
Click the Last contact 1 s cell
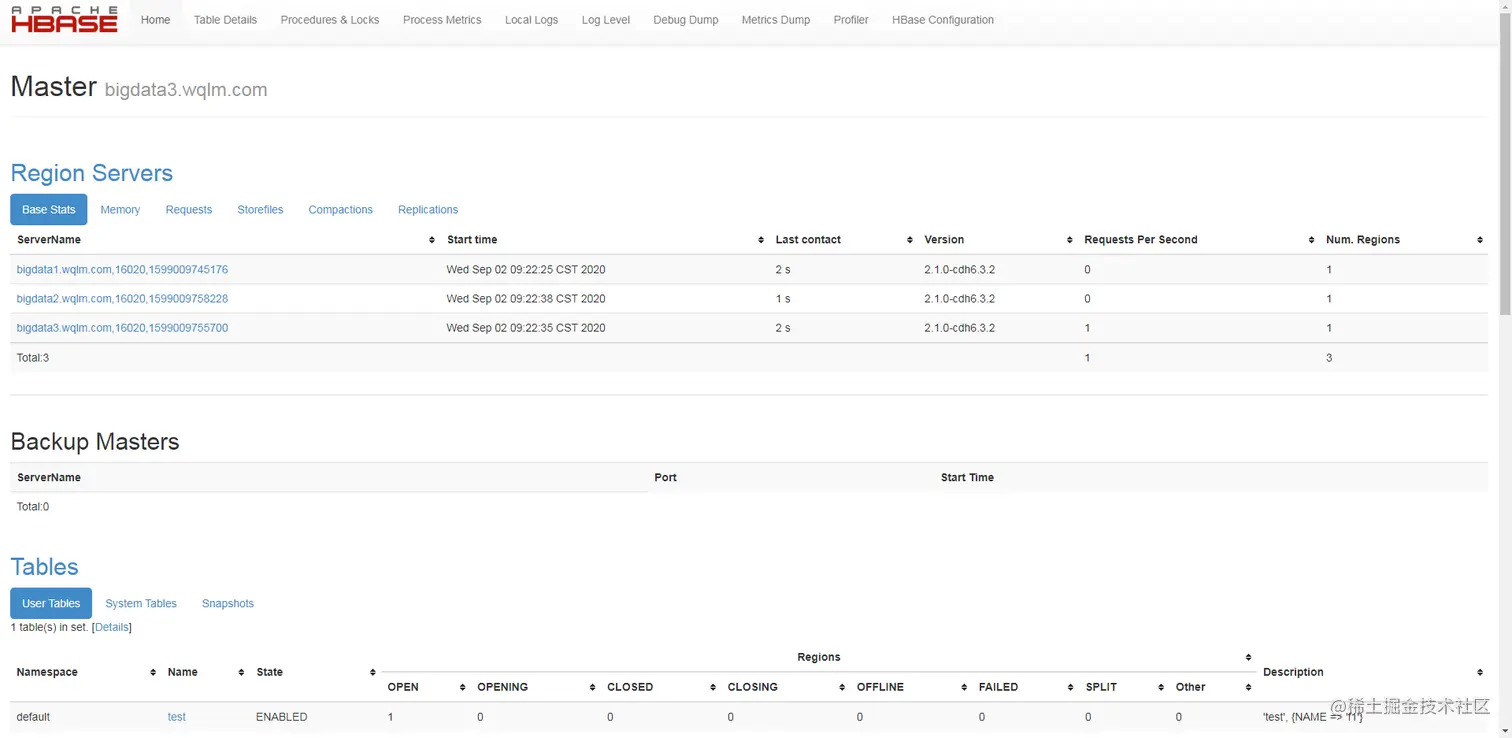(783, 299)
